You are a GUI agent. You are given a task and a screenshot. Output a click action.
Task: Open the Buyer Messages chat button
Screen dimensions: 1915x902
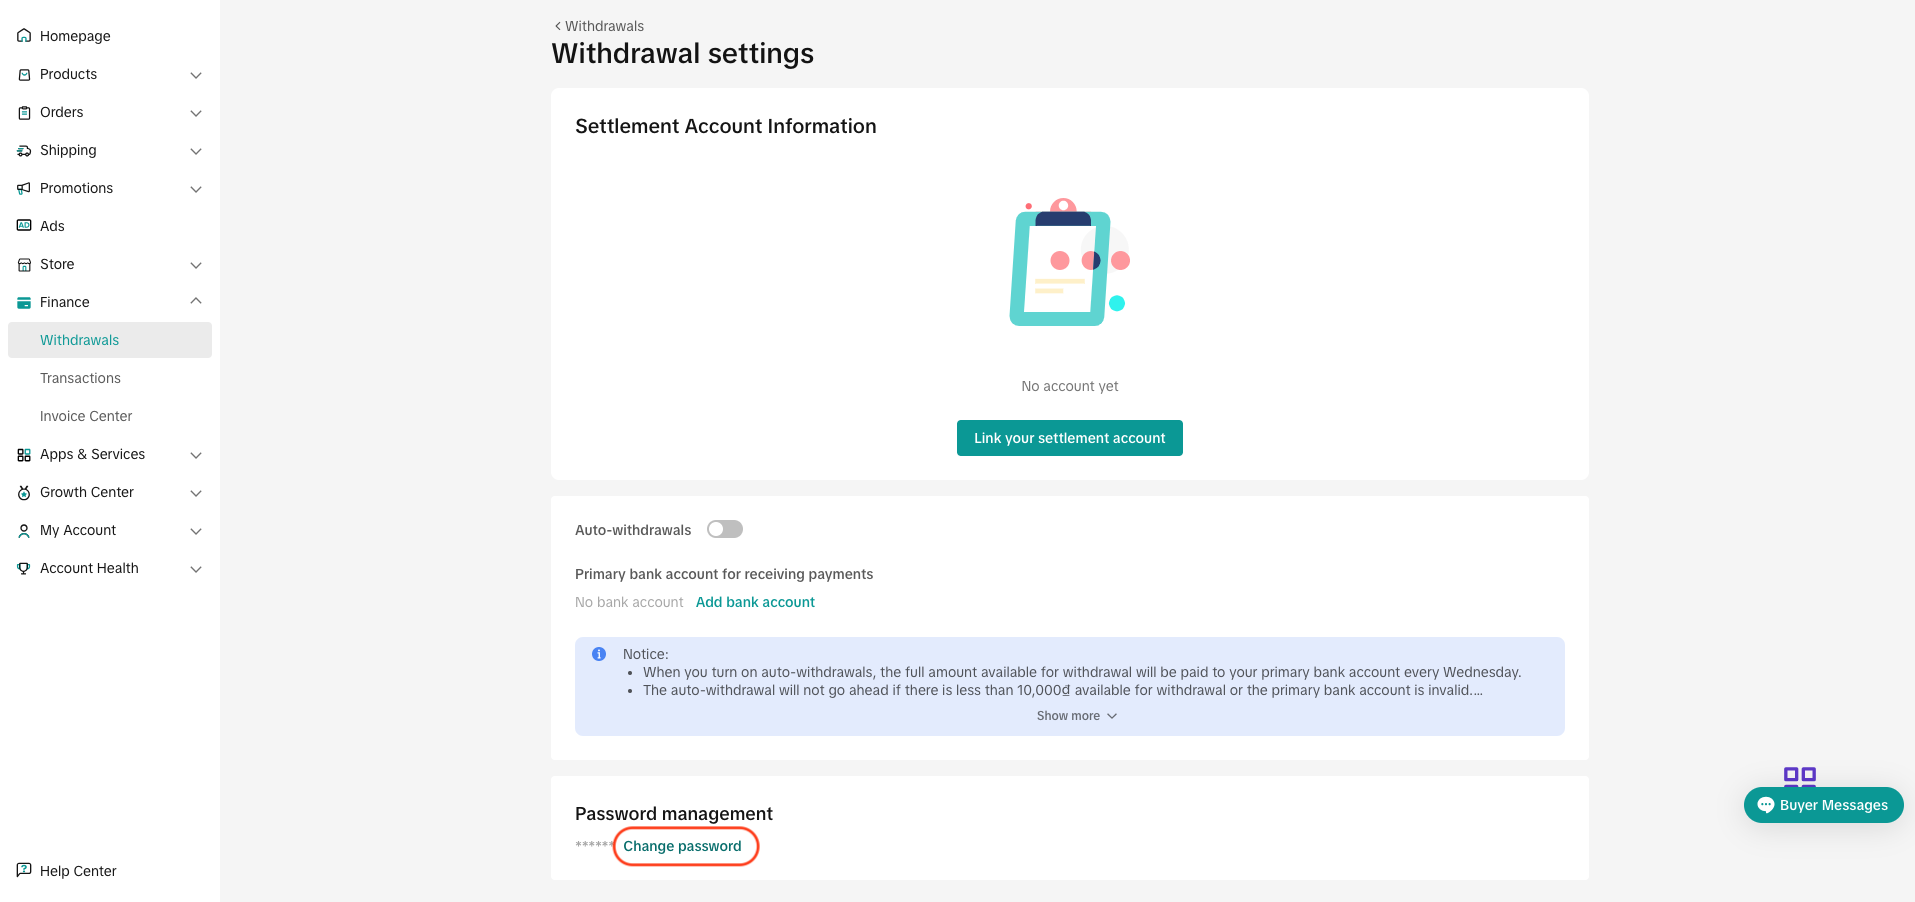(1823, 805)
